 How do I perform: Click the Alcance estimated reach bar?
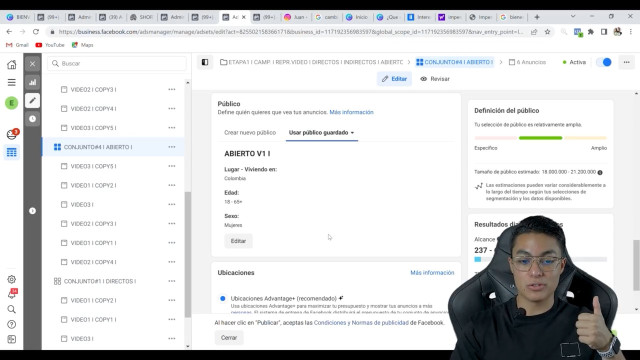540,259
